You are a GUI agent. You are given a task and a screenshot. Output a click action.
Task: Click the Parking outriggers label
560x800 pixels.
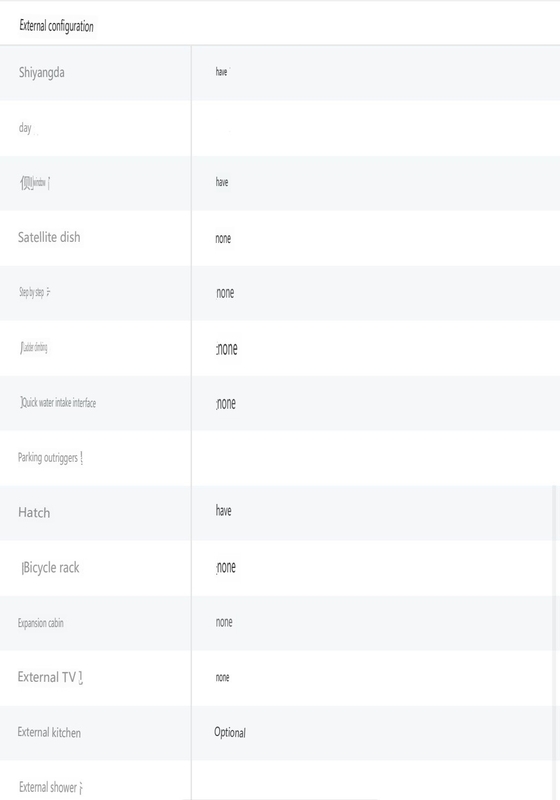[50, 458]
